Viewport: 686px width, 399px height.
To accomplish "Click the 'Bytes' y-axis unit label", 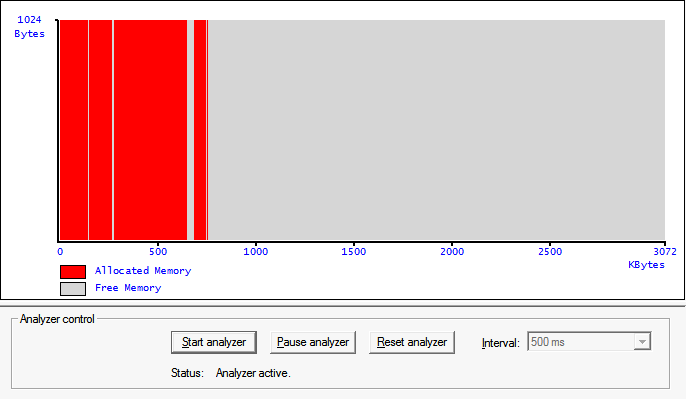I will pos(29,34).
